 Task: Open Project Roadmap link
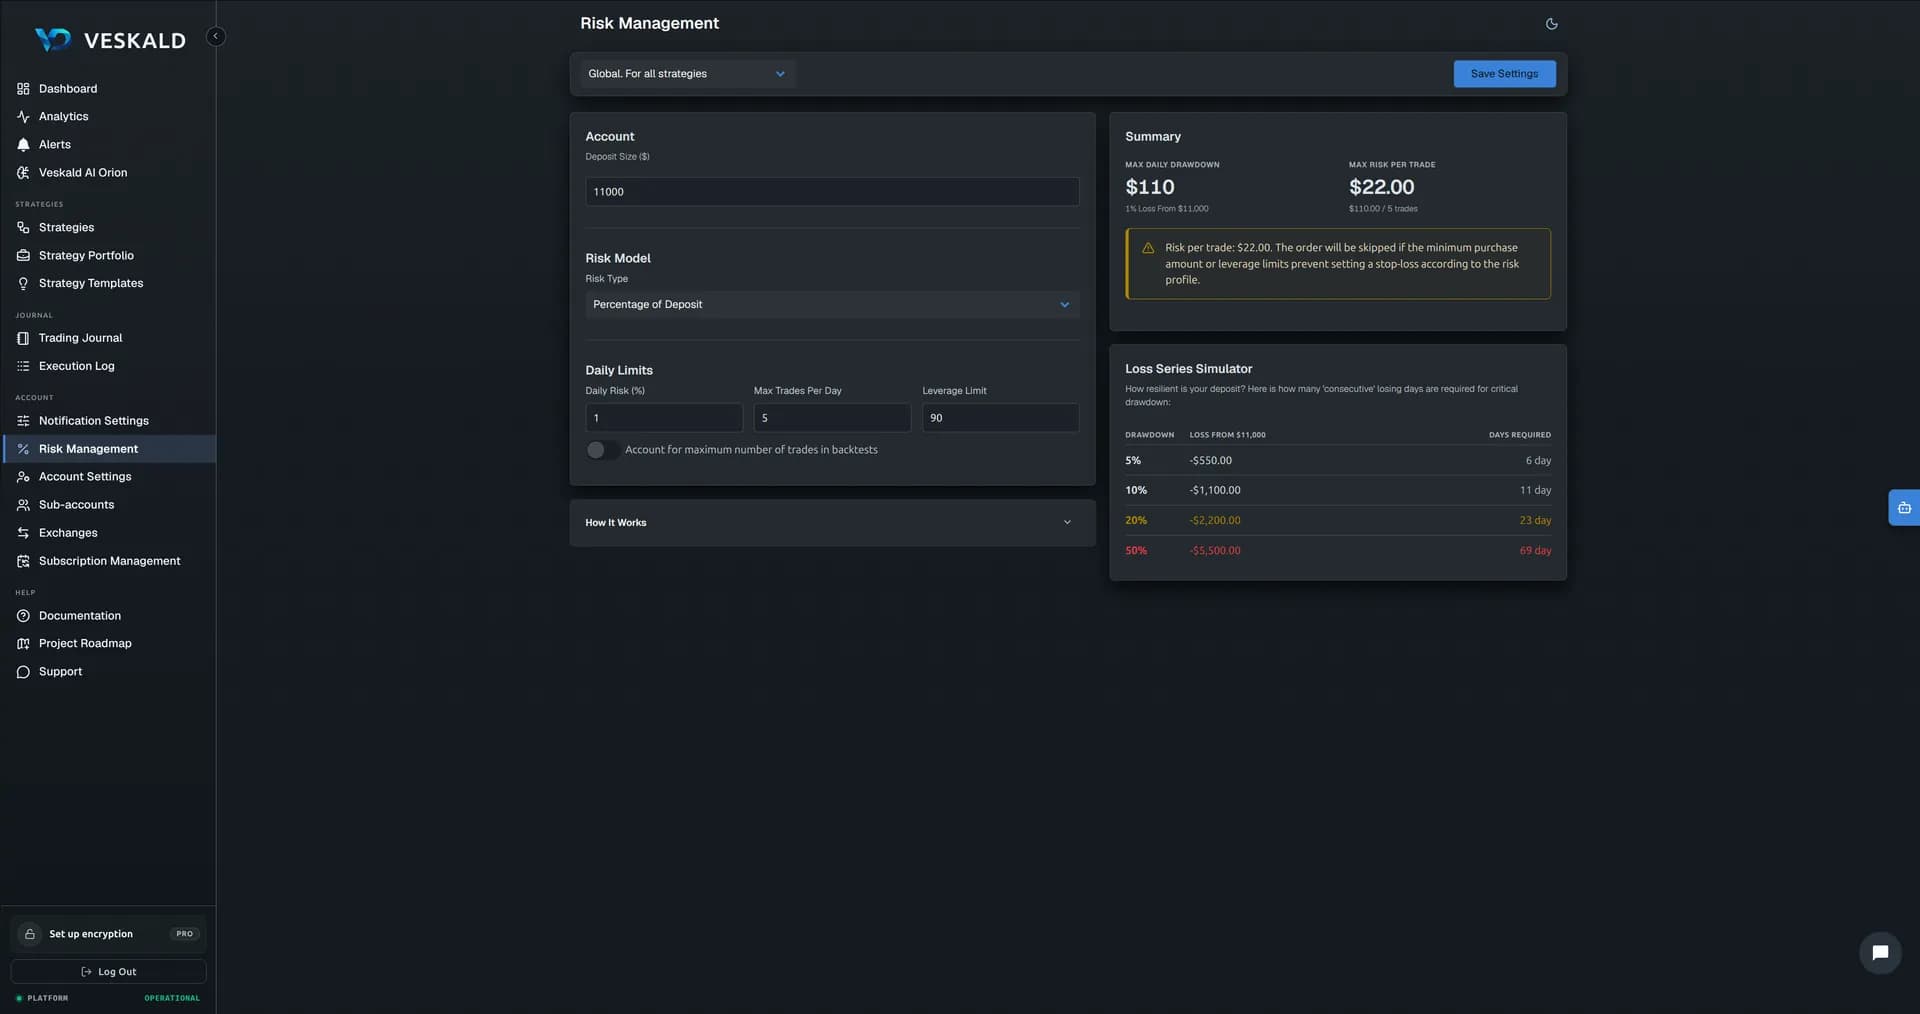point(108,644)
